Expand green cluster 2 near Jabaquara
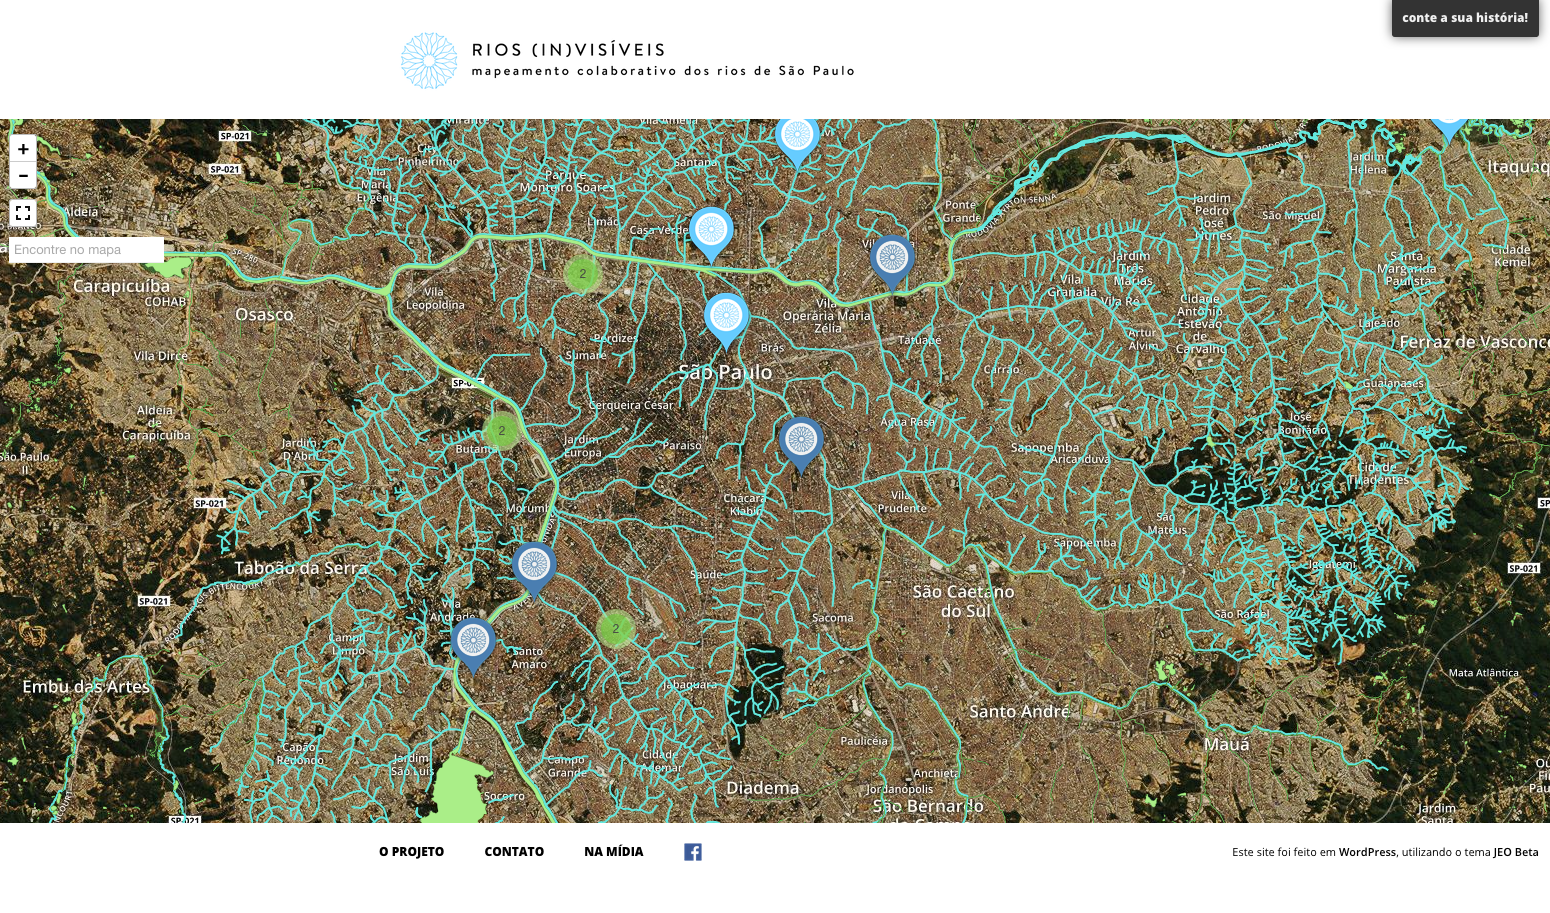The image size is (1550, 913). (x=615, y=629)
